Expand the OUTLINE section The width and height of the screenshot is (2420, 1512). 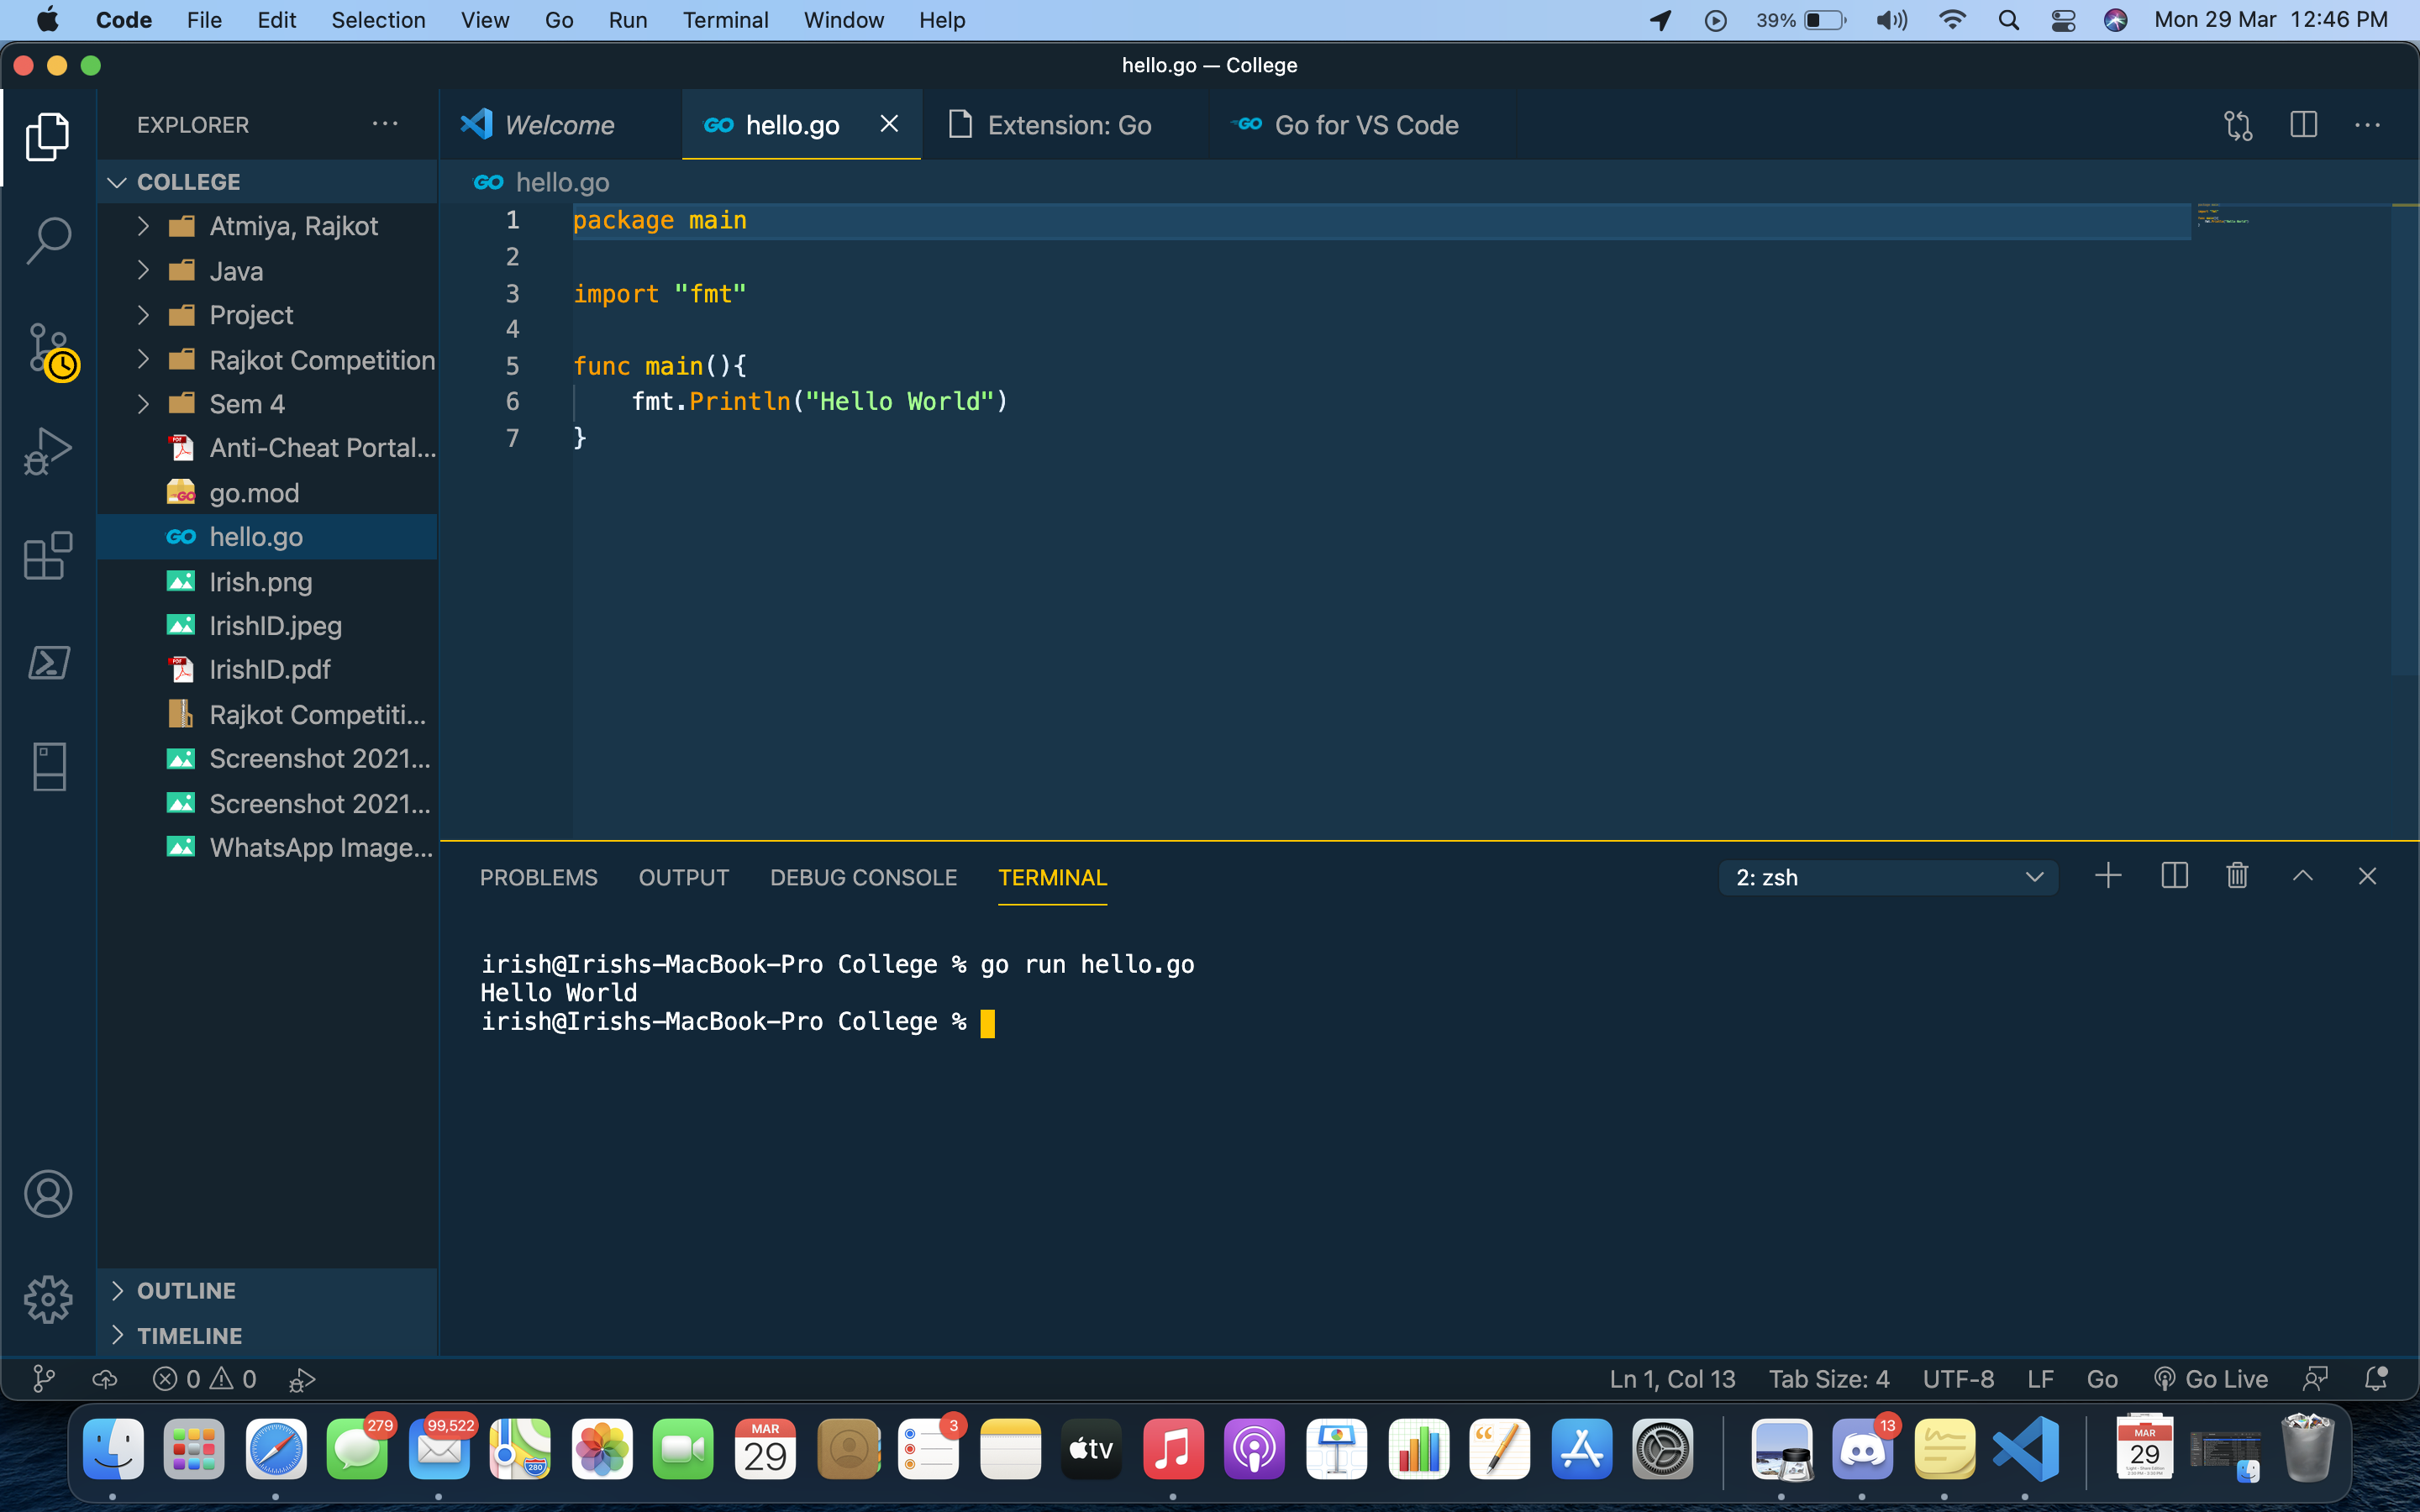coord(186,1290)
